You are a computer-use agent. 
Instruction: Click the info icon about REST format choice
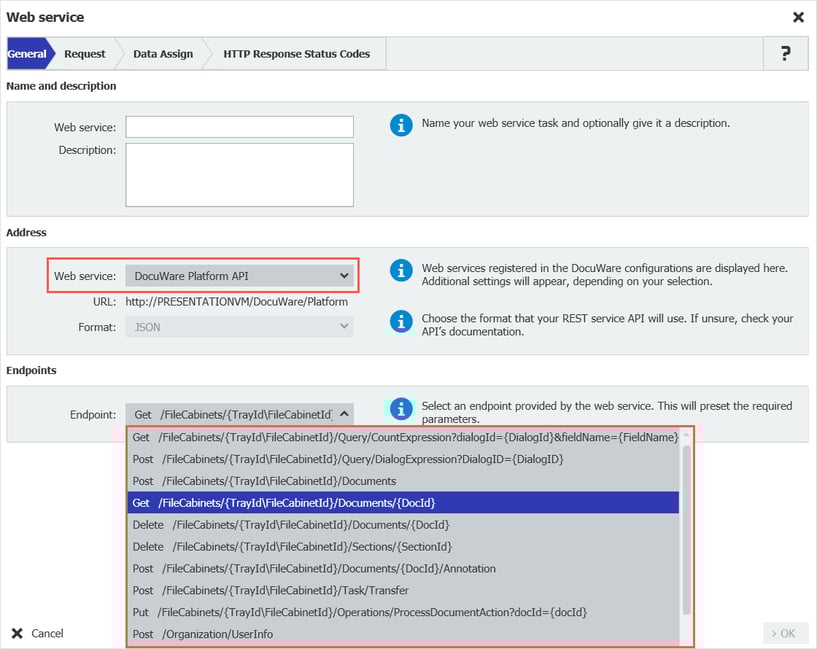pos(401,321)
